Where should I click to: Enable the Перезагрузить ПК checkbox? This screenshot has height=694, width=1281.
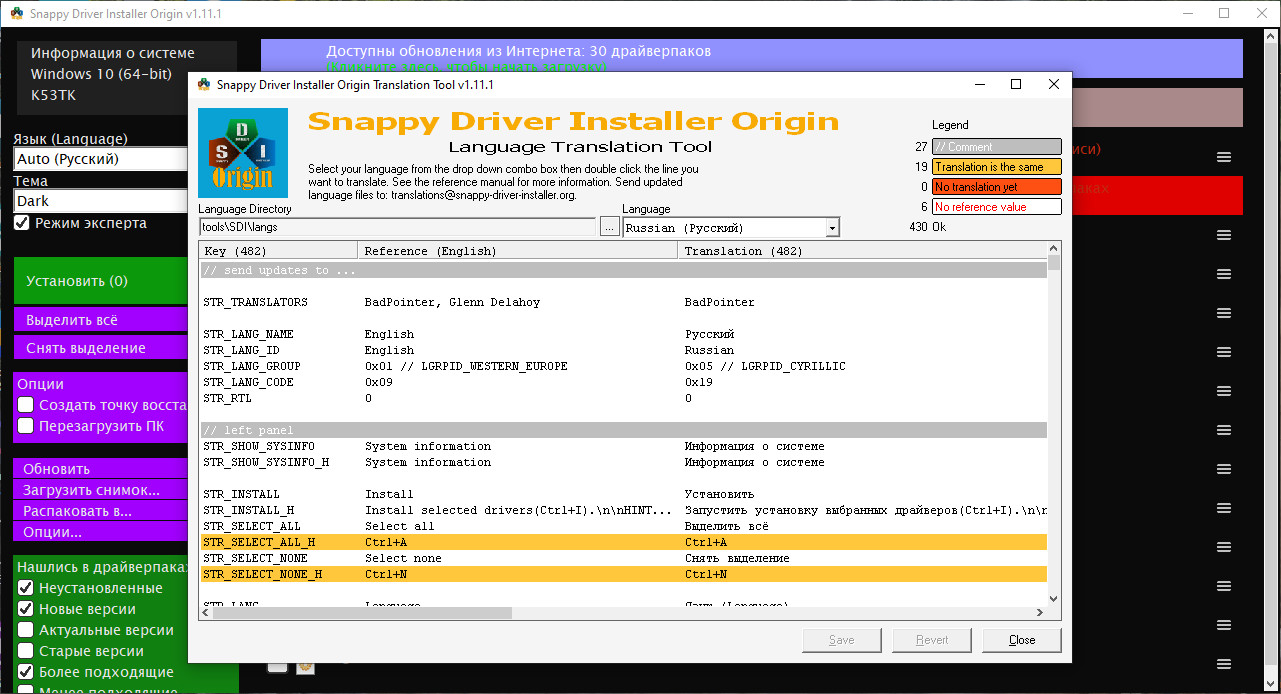[x=26, y=426]
